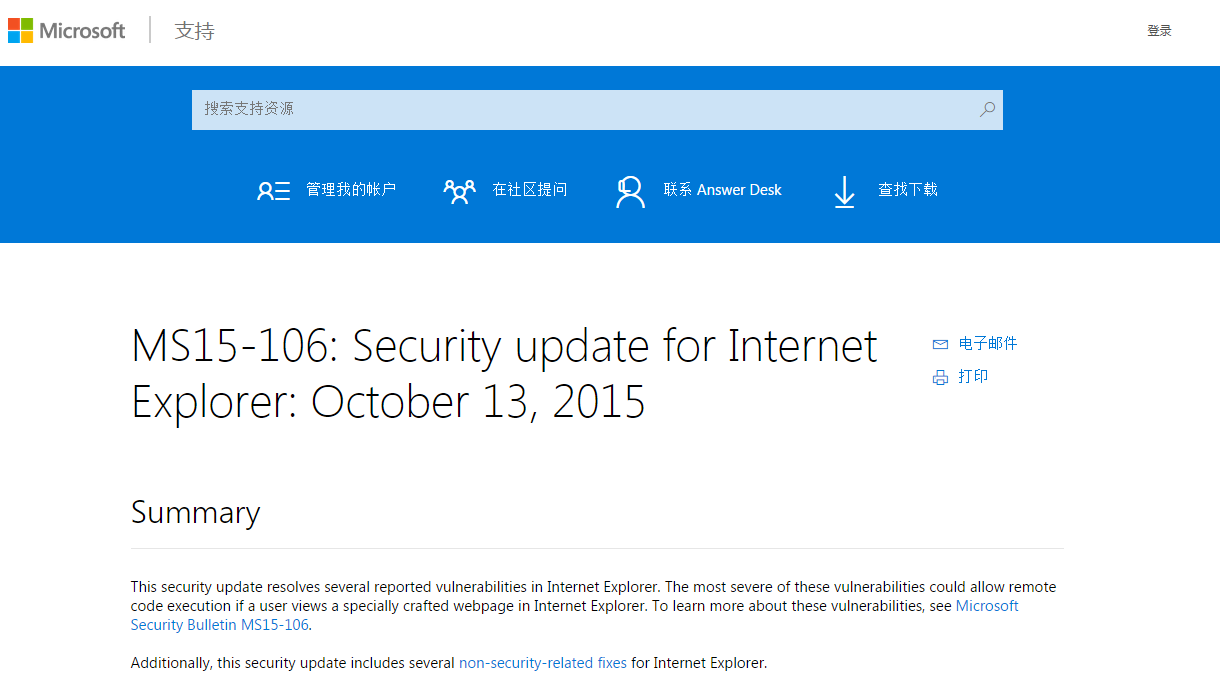
Task: Click the manage account person icon
Action: click(x=273, y=190)
